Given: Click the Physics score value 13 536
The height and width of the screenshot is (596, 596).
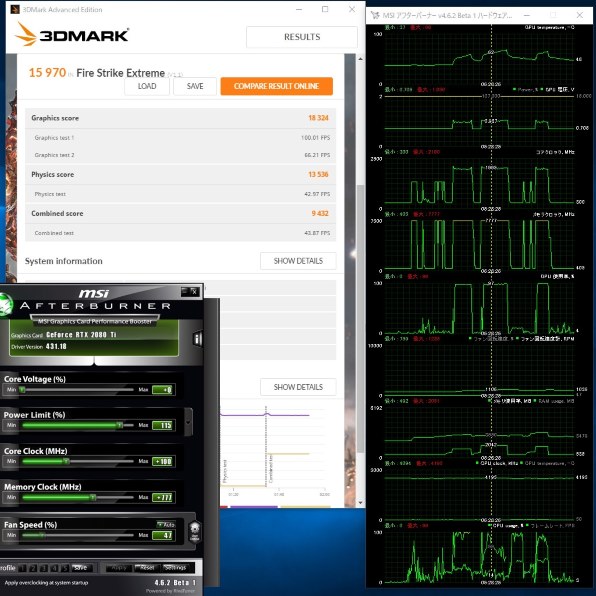Looking at the screenshot, I should tap(318, 174).
